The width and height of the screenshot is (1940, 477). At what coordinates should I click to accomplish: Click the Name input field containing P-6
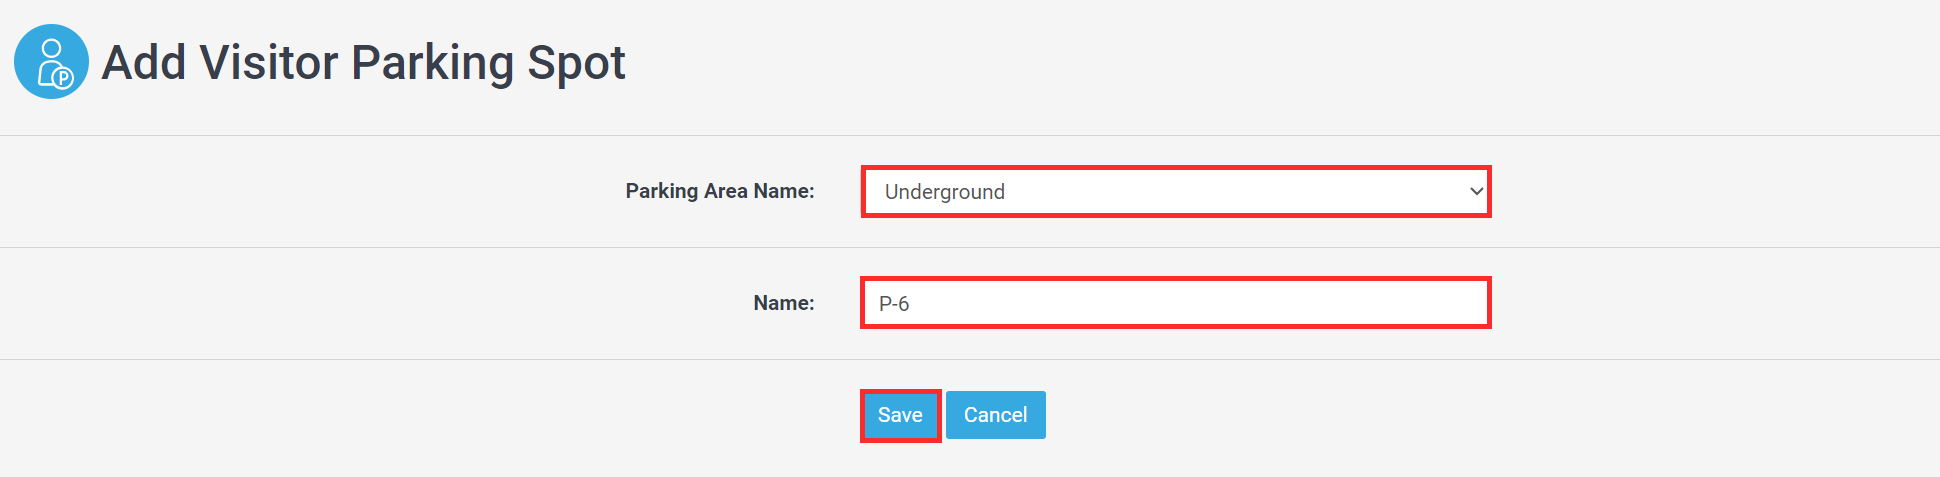click(1176, 303)
